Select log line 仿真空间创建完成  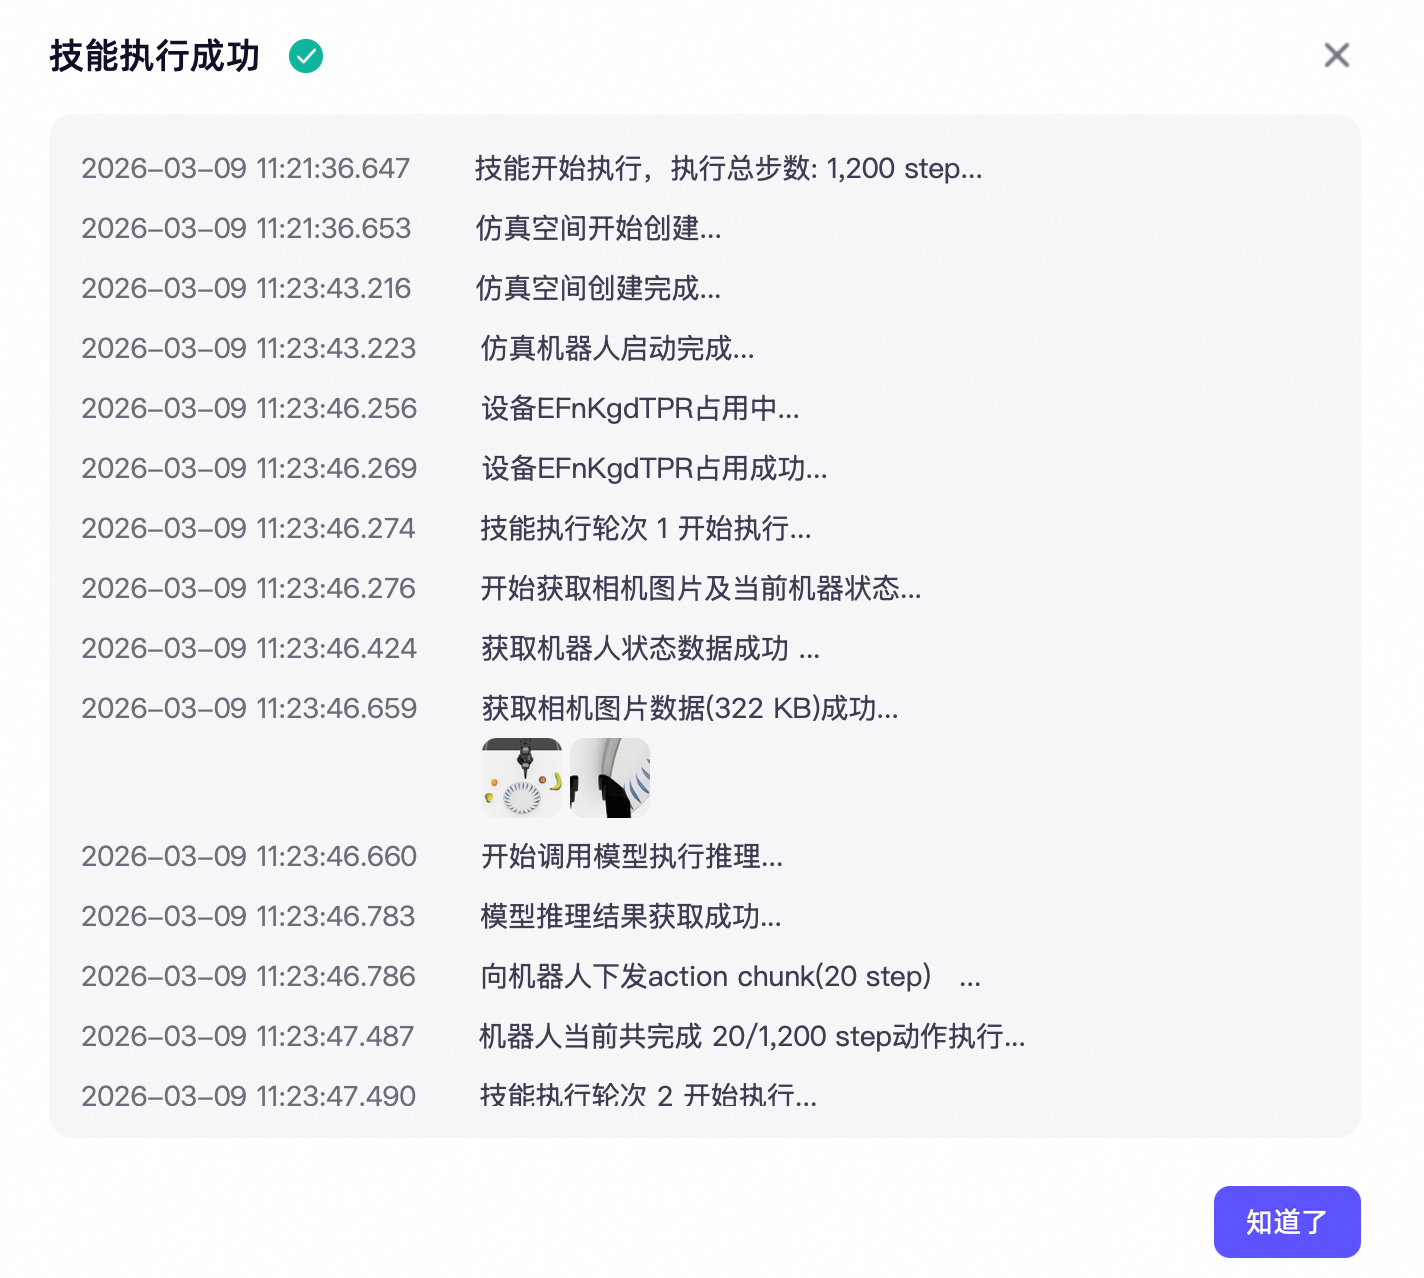[x=598, y=288]
